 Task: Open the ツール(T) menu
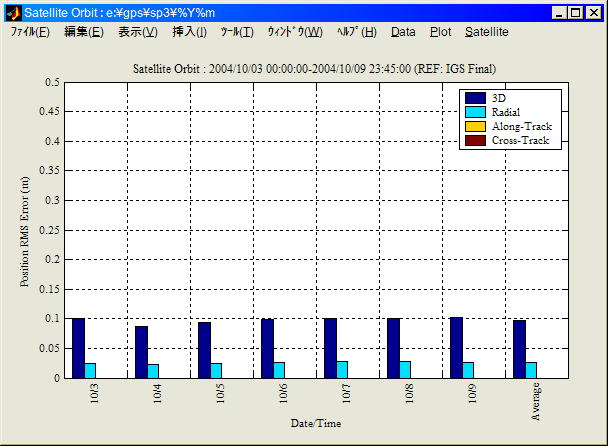[x=237, y=32]
